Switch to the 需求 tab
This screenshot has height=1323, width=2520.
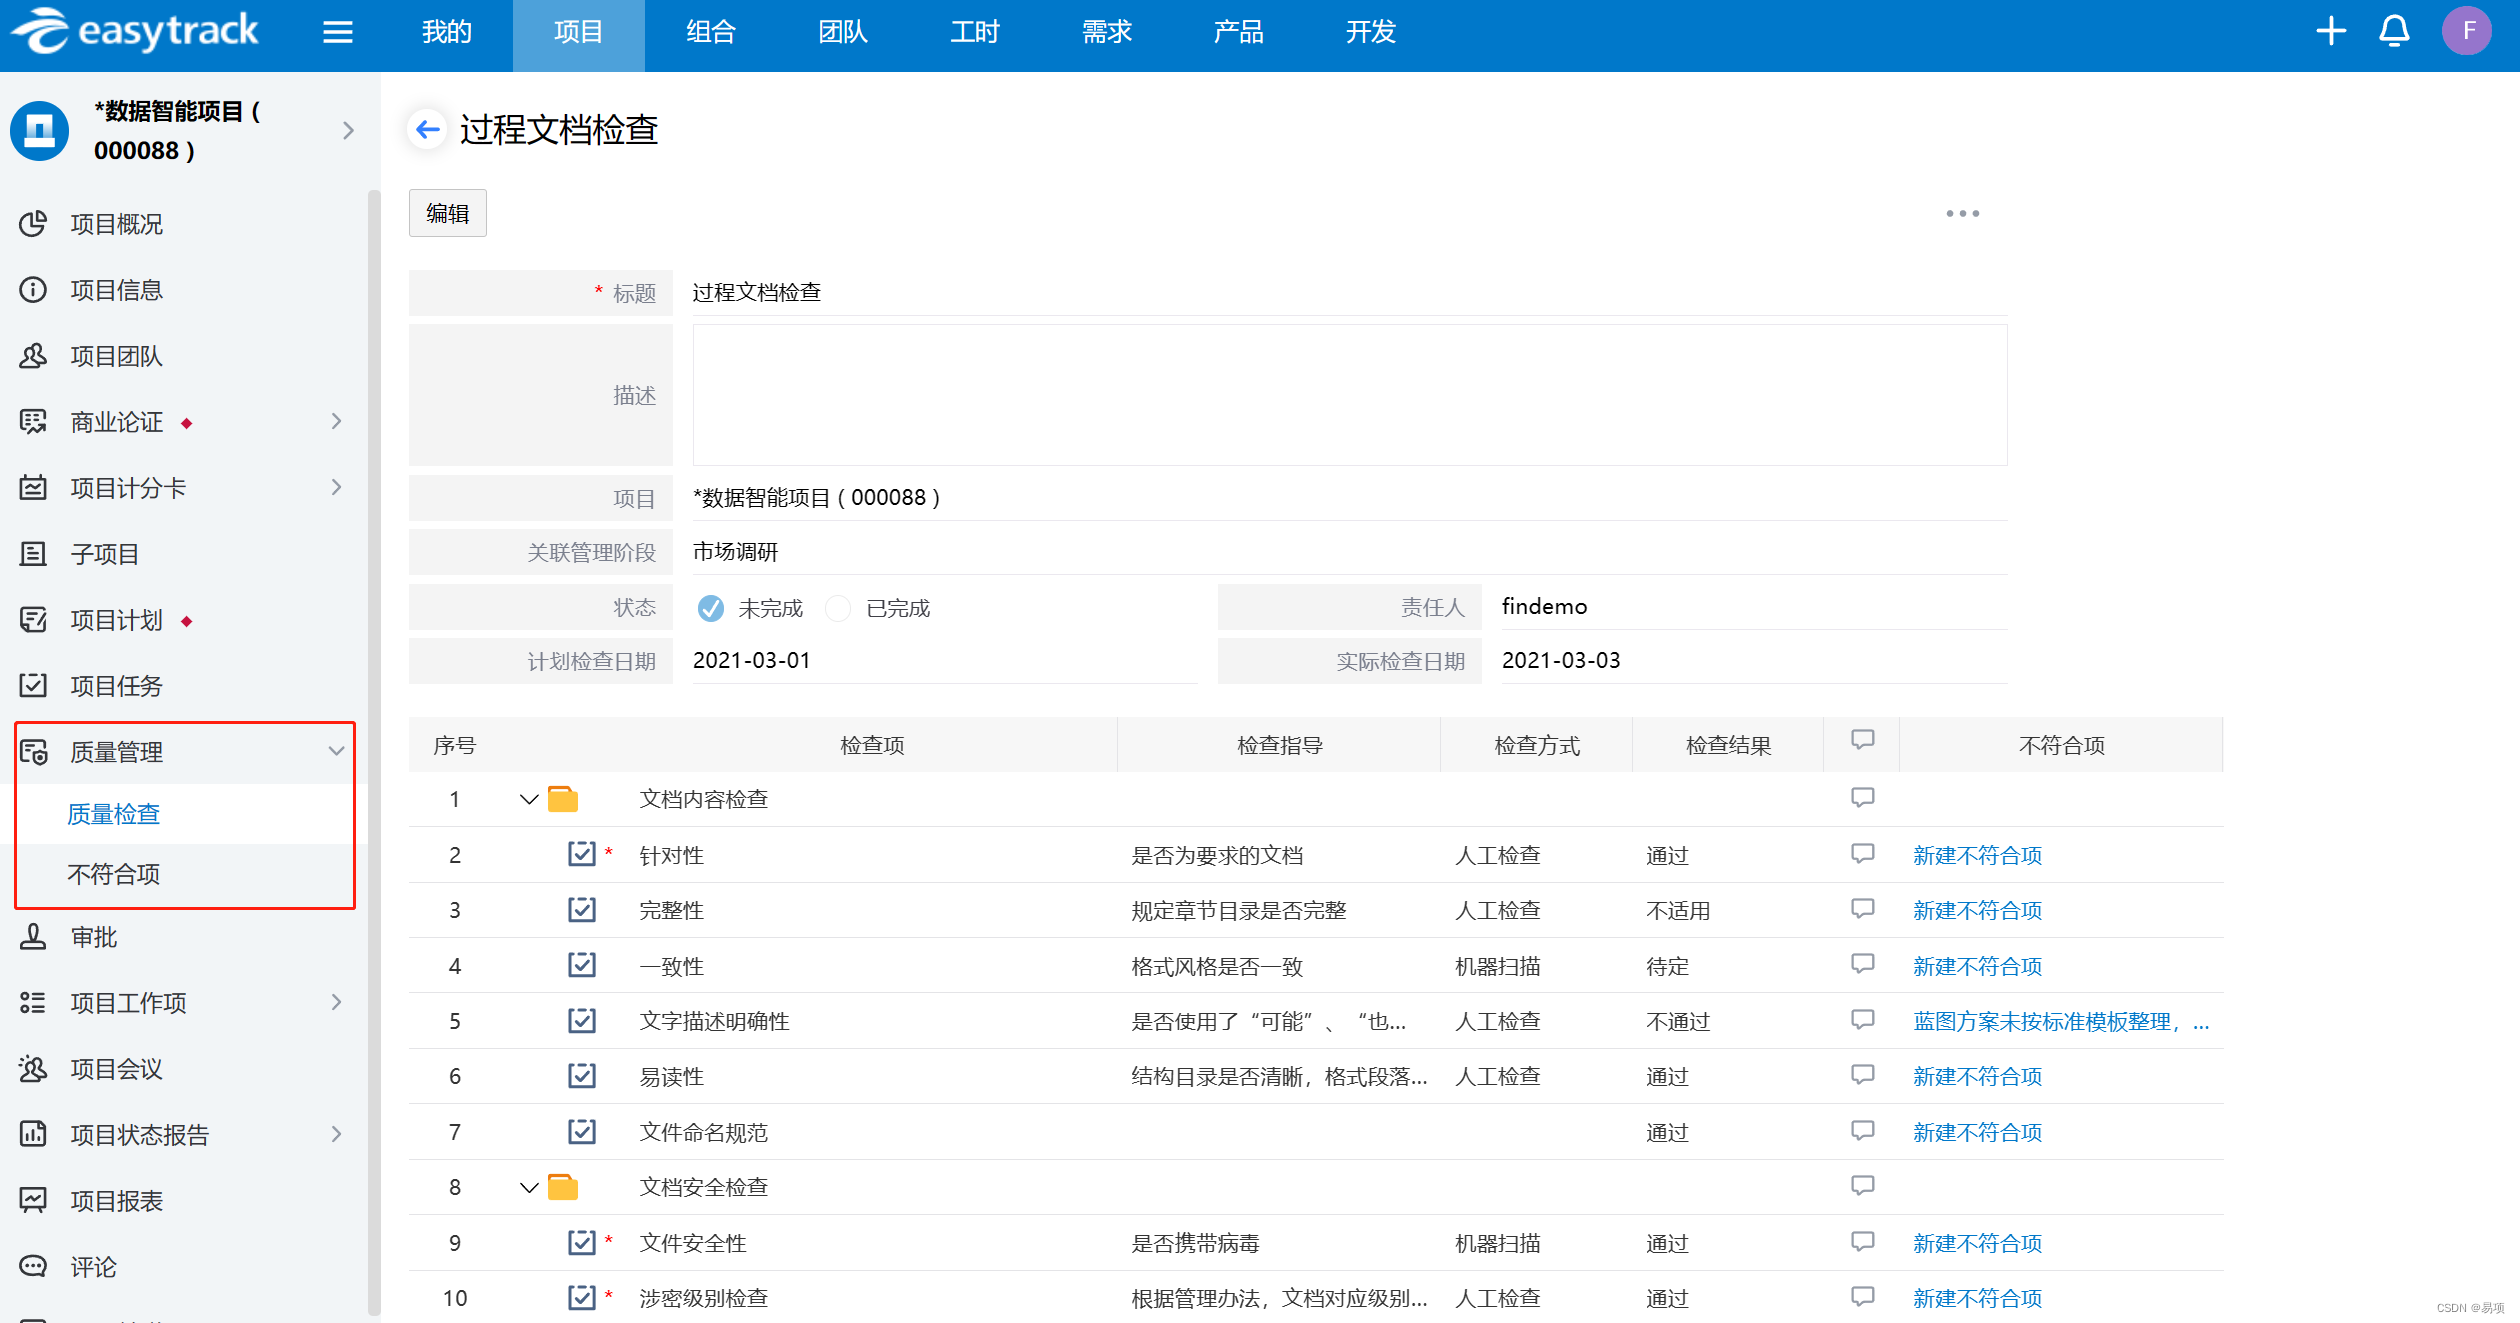pos(1106,32)
